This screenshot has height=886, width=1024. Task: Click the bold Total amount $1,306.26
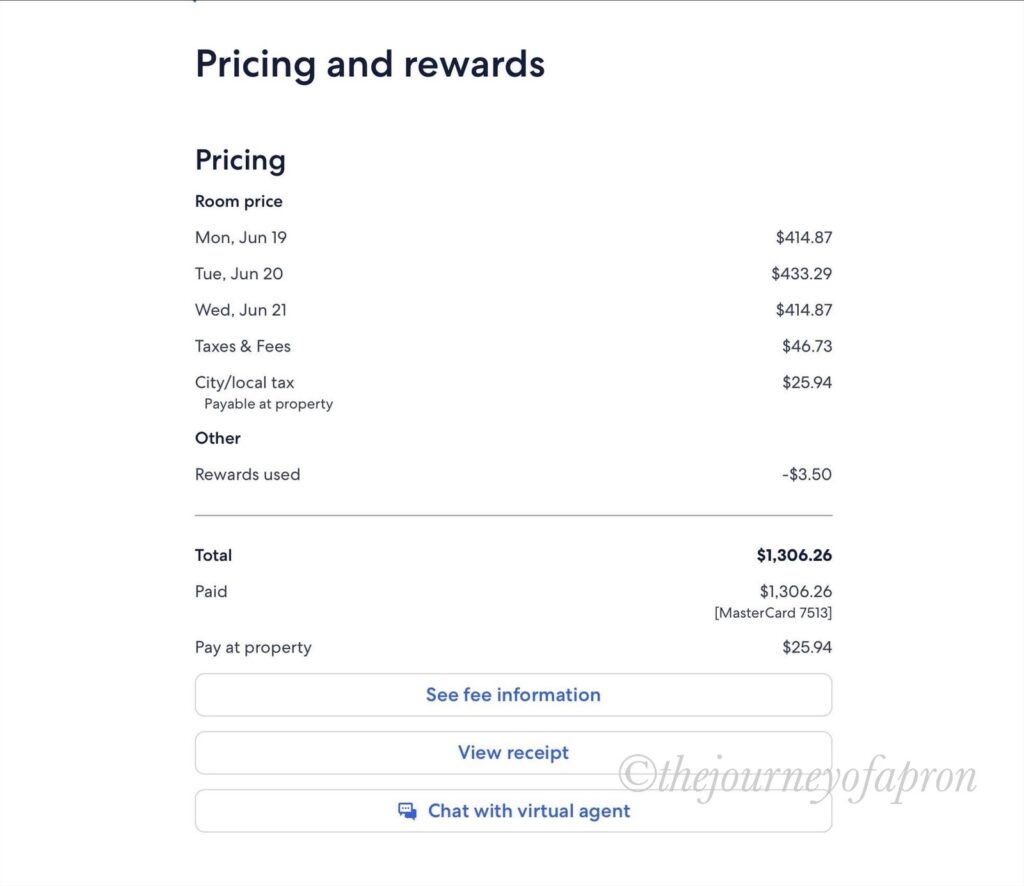coord(794,555)
